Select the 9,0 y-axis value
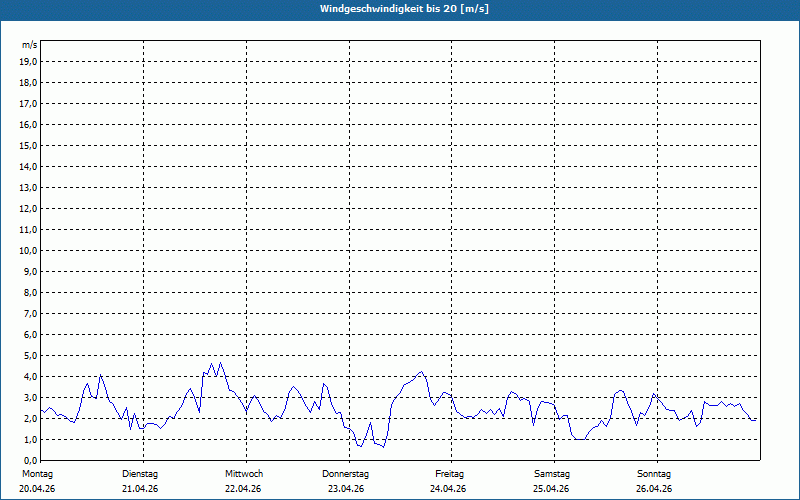 (30, 271)
